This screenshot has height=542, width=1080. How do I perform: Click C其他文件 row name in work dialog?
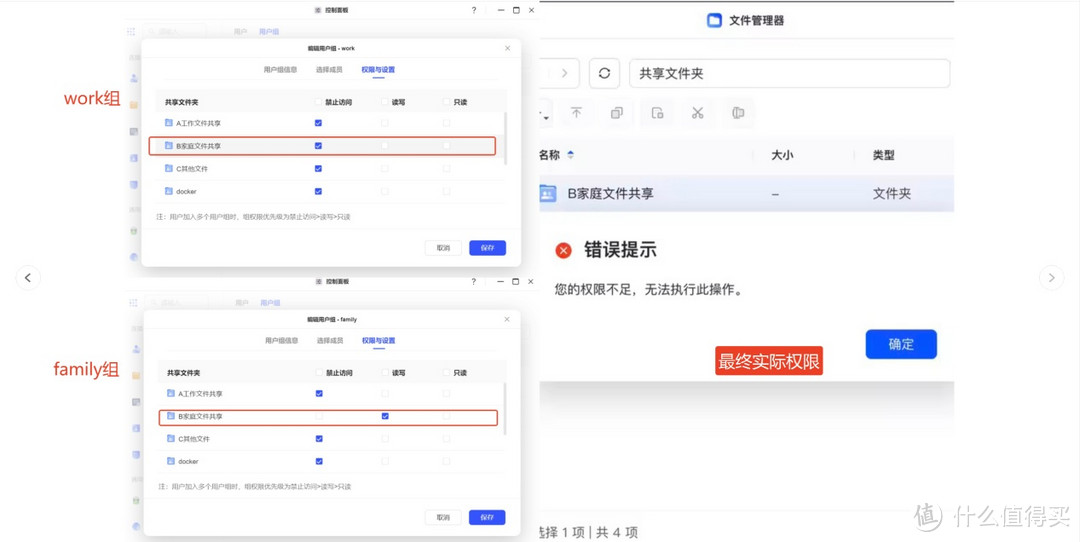coord(191,168)
